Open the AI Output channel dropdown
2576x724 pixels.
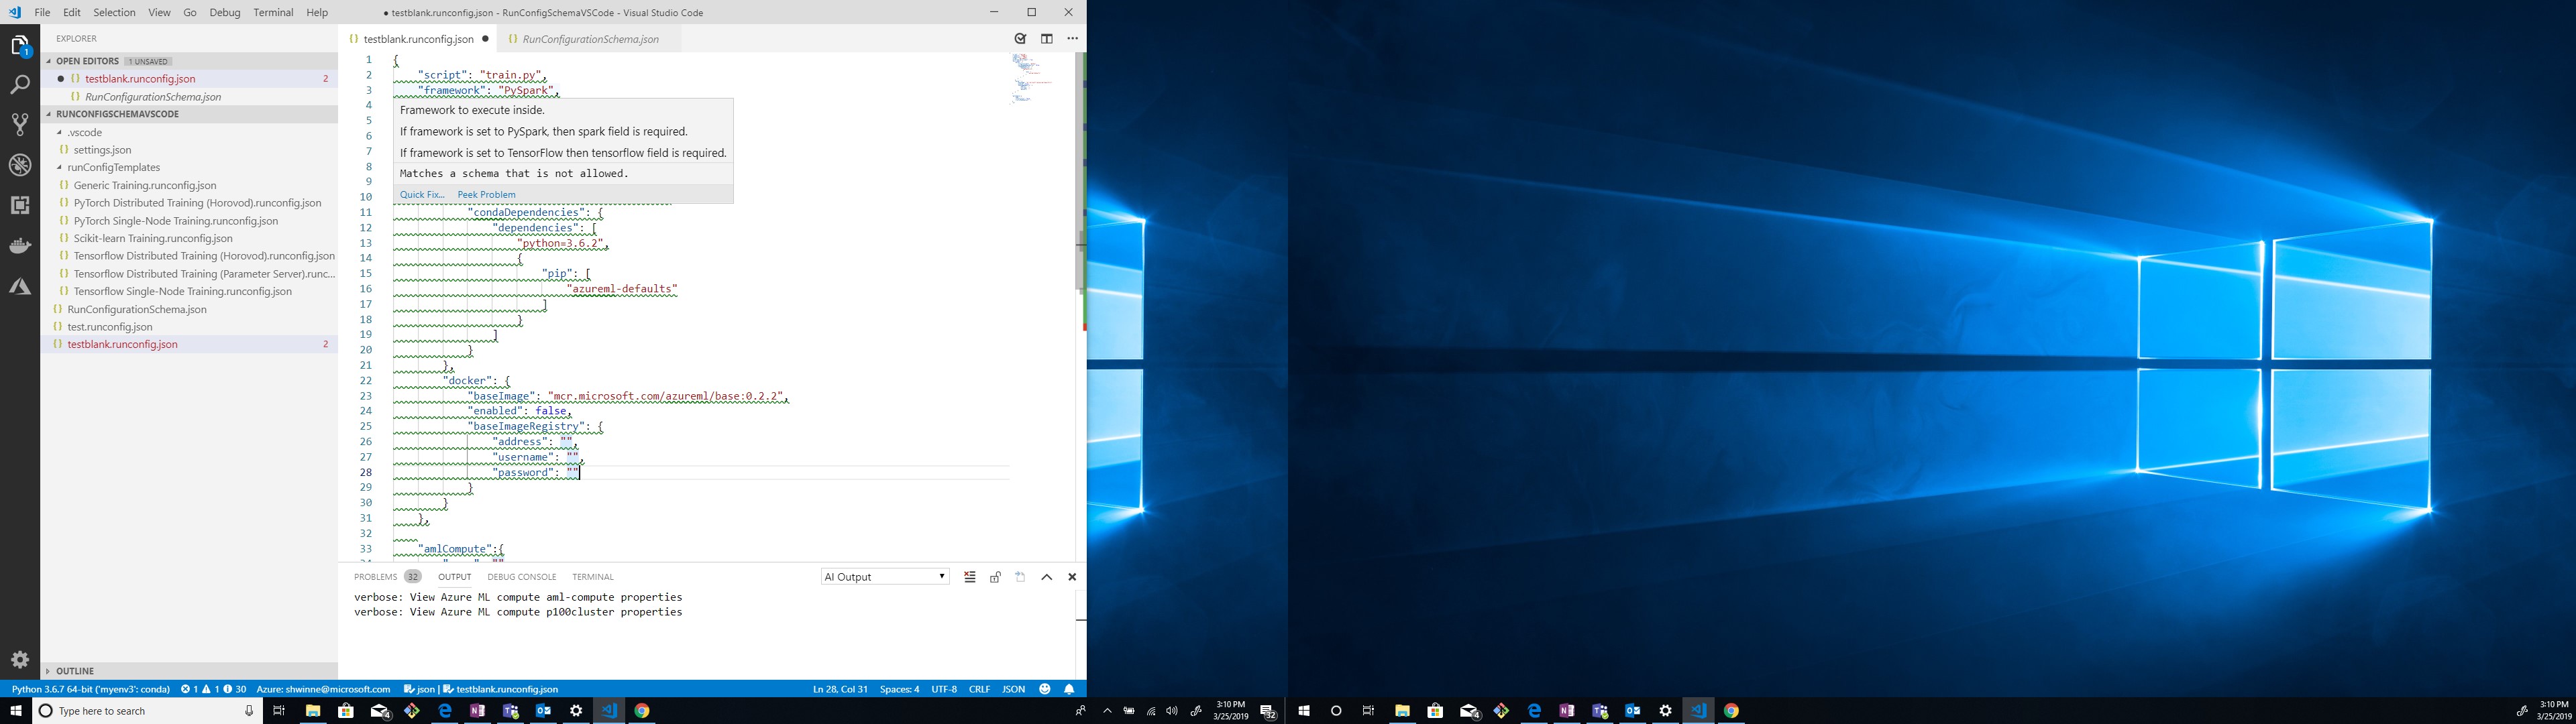tap(884, 577)
